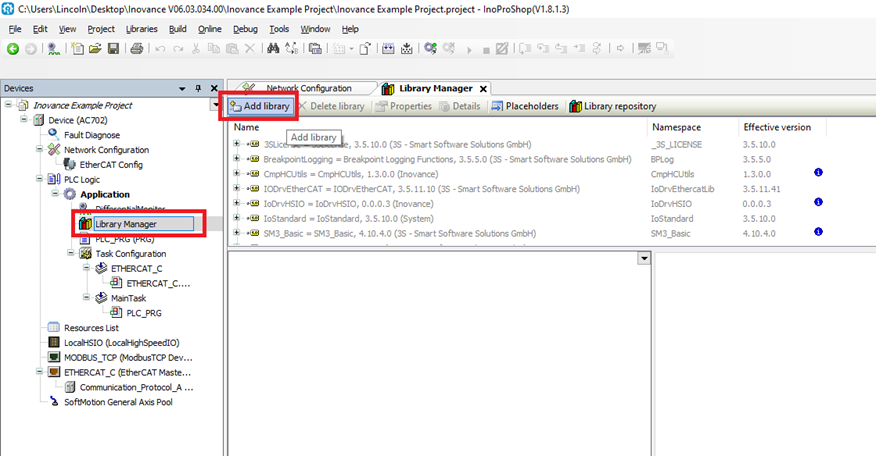The image size is (876, 456).
Task: Click the blue info icon for CmpHCUtils
Action: [x=818, y=173]
